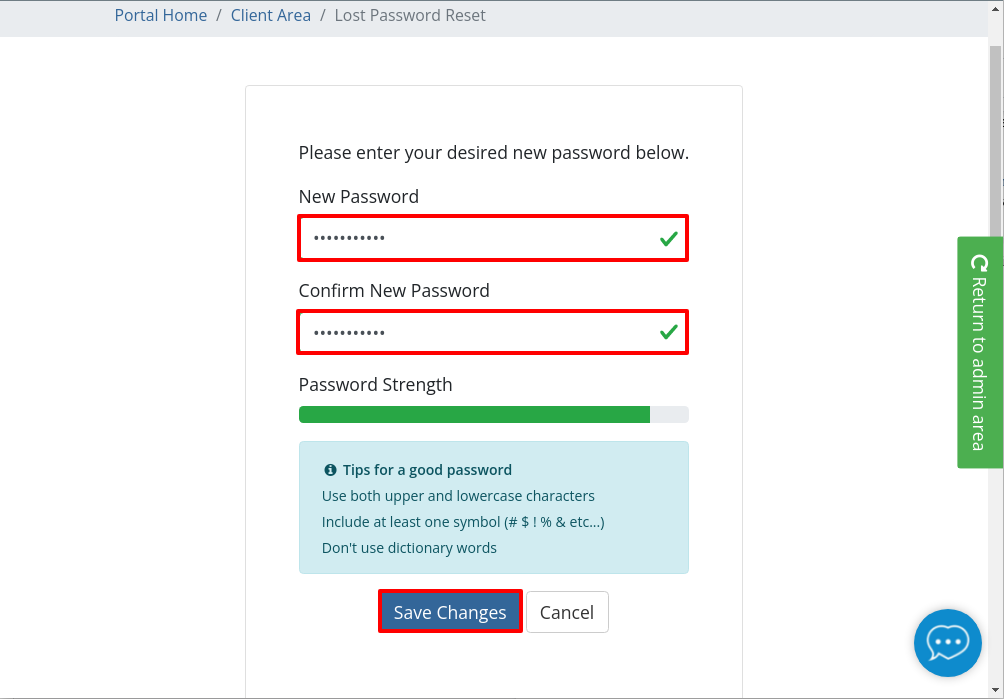
Task: Click the info icon beside Tips for a good password
Action: pos(330,470)
